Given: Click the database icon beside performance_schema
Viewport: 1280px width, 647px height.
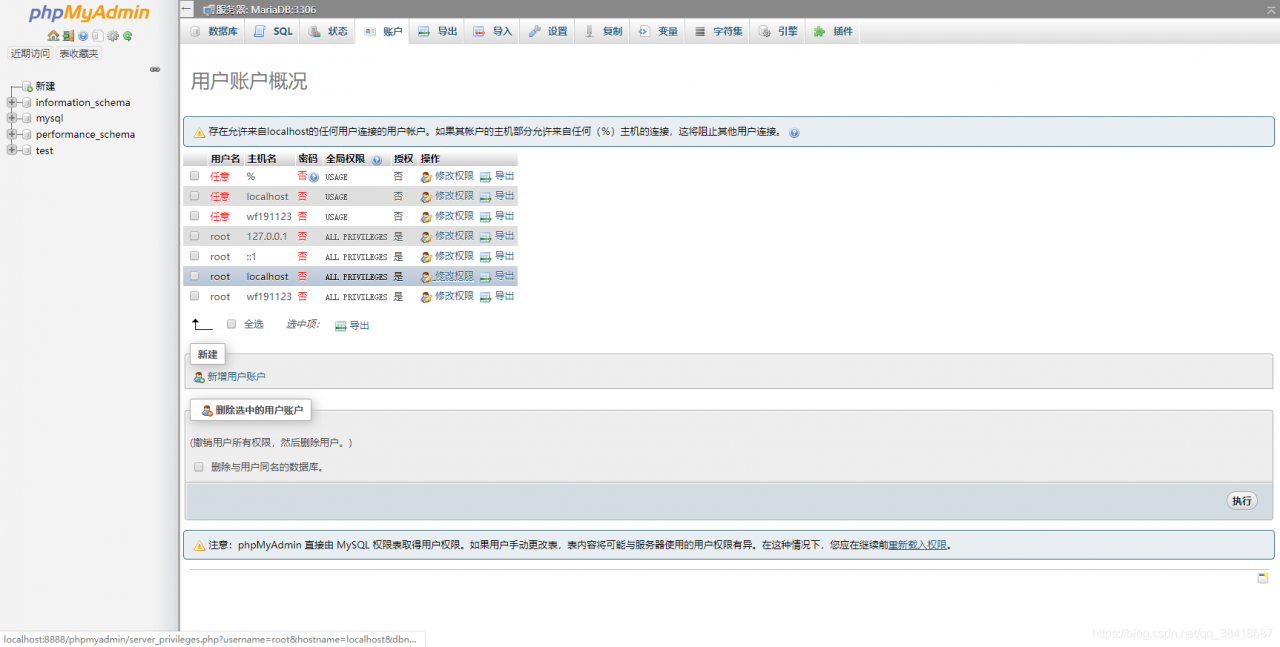Looking at the screenshot, I should click(26, 134).
